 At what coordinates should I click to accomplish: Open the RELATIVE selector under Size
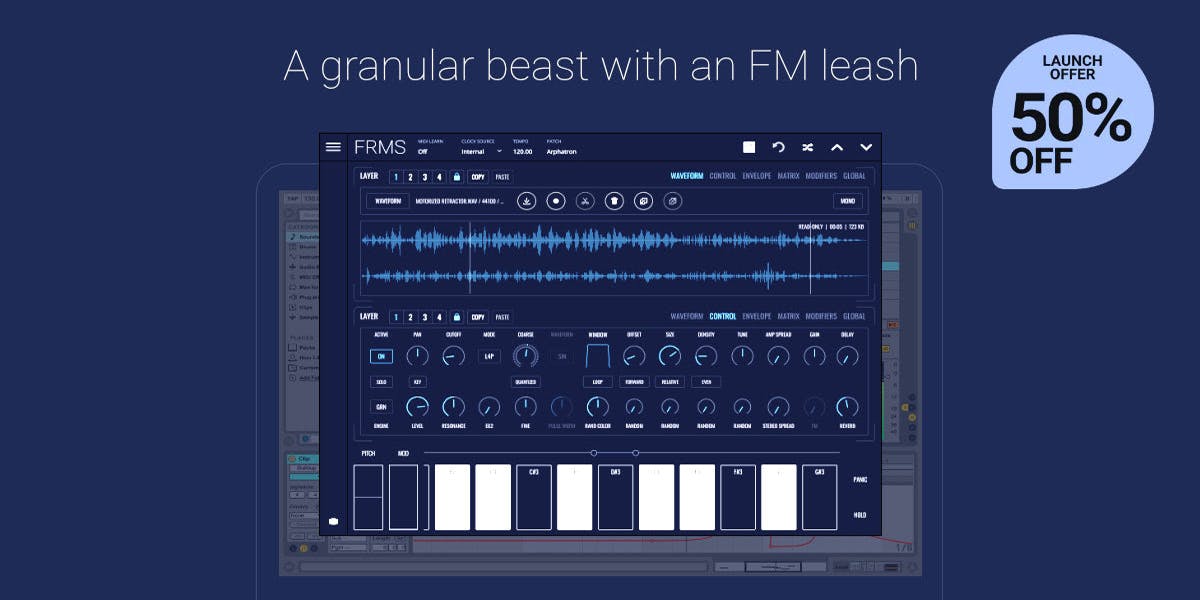click(x=670, y=382)
